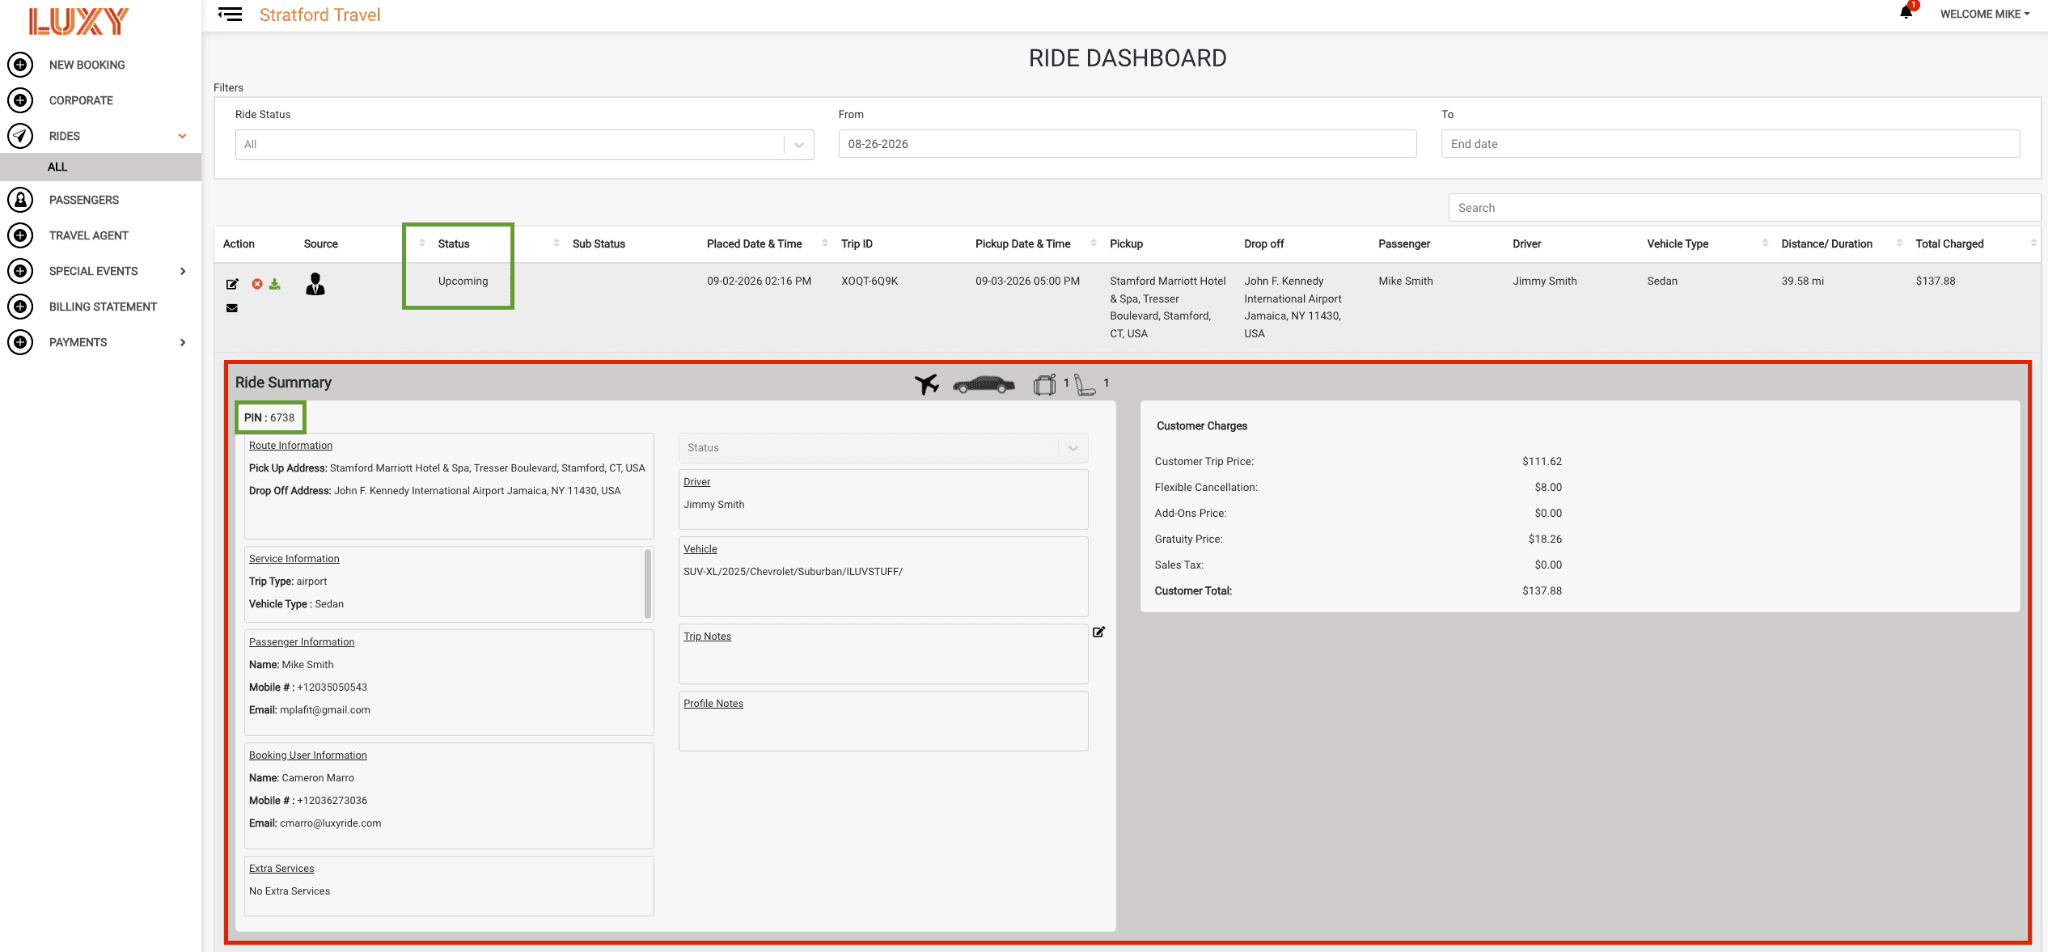
Task: Expand the Payments submenu
Action: pyautogui.click(x=183, y=342)
